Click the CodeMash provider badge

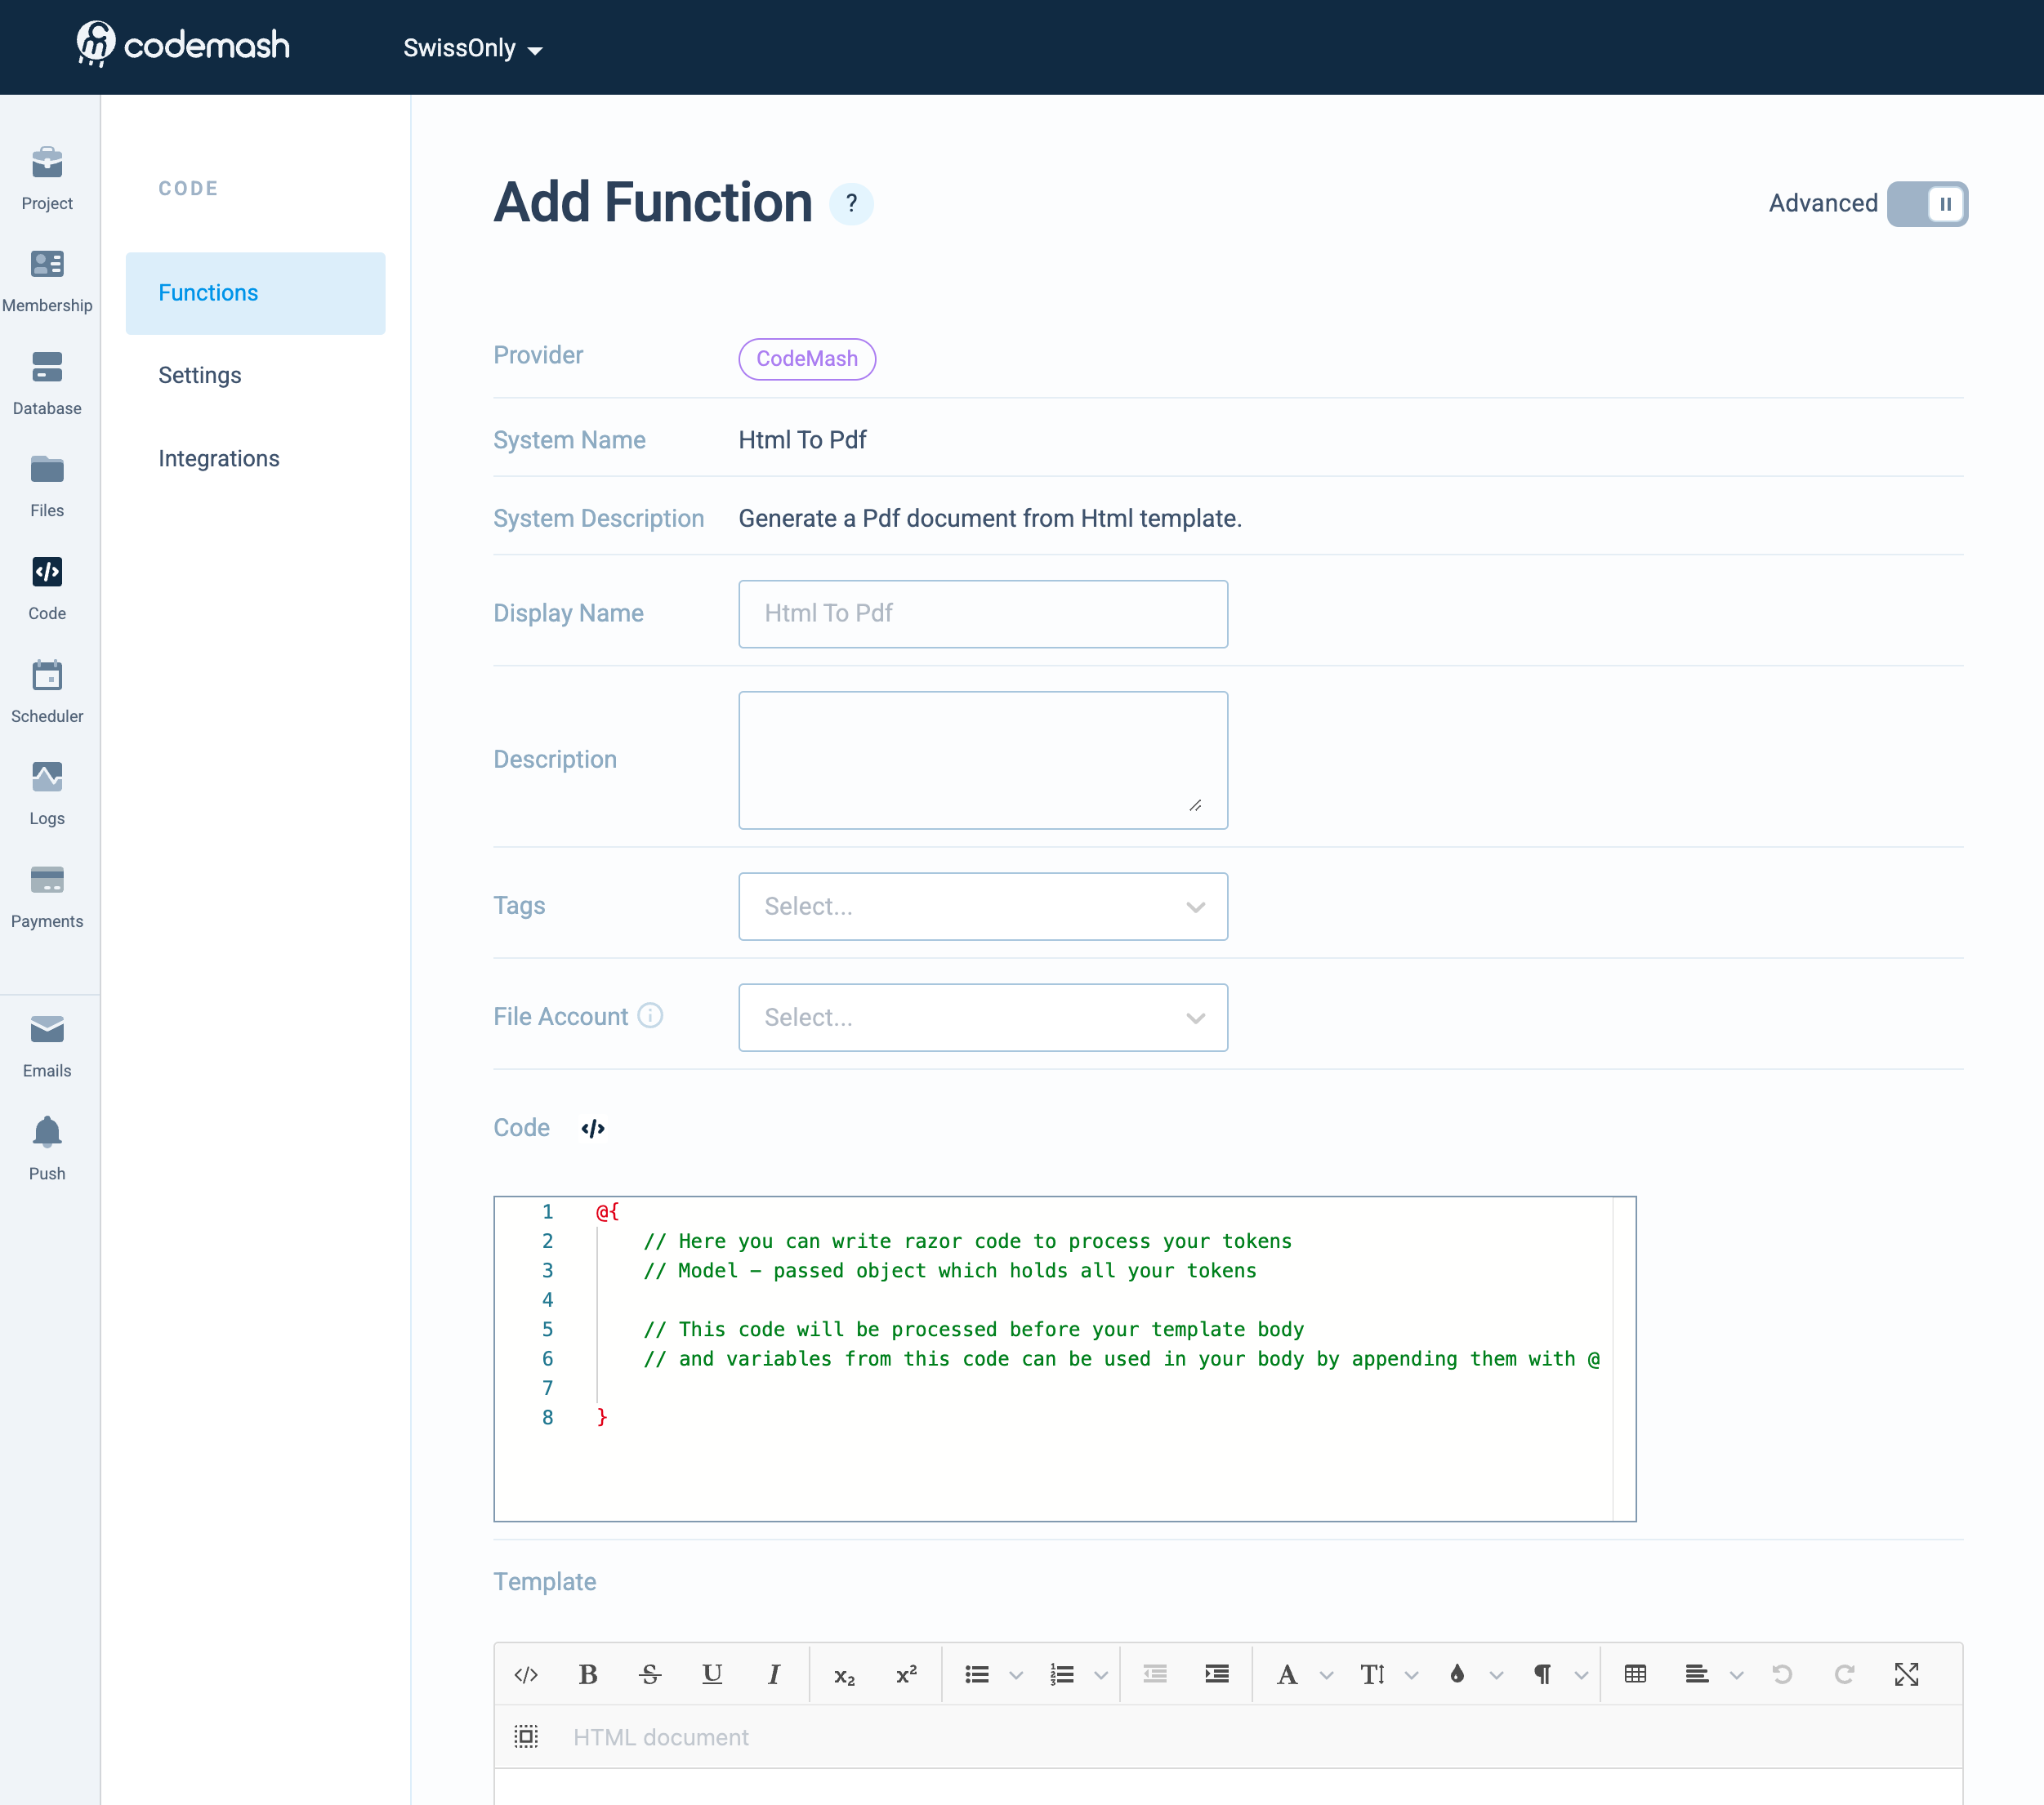806,359
